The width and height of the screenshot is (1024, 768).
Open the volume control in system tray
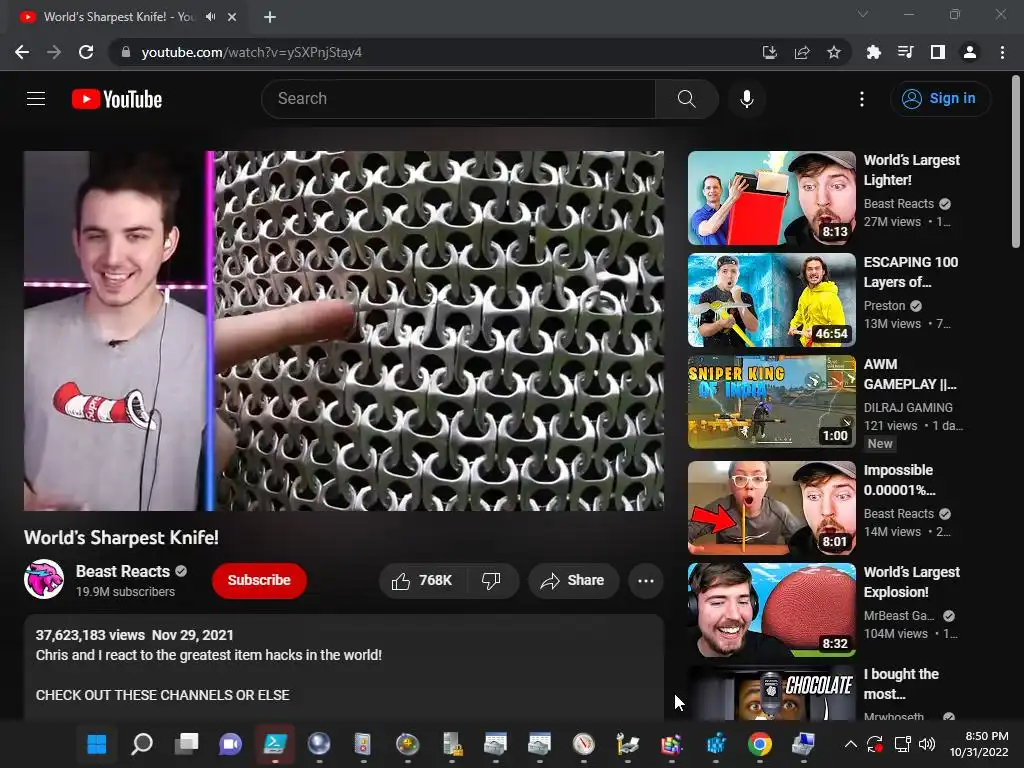coord(926,744)
